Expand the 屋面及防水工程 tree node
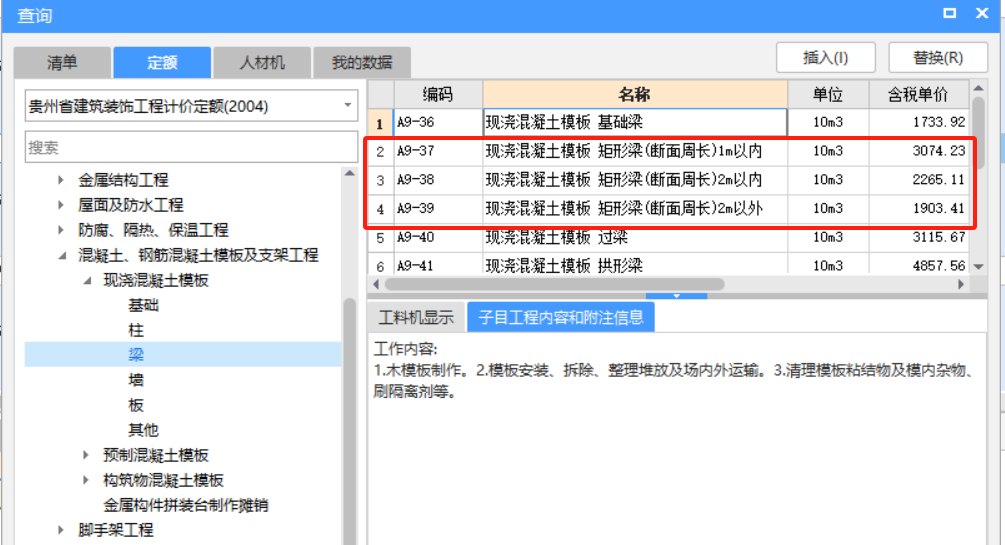The image size is (1005, 545). [x=61, y=205]
